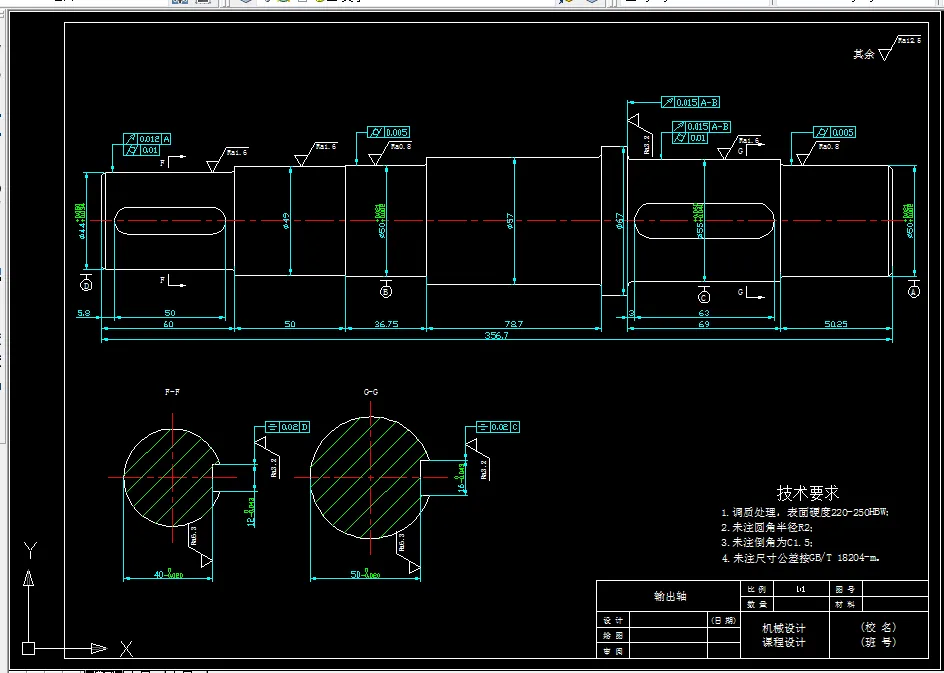Pick the 0.02 D symmetry tolerance frame

pos(288,427)
